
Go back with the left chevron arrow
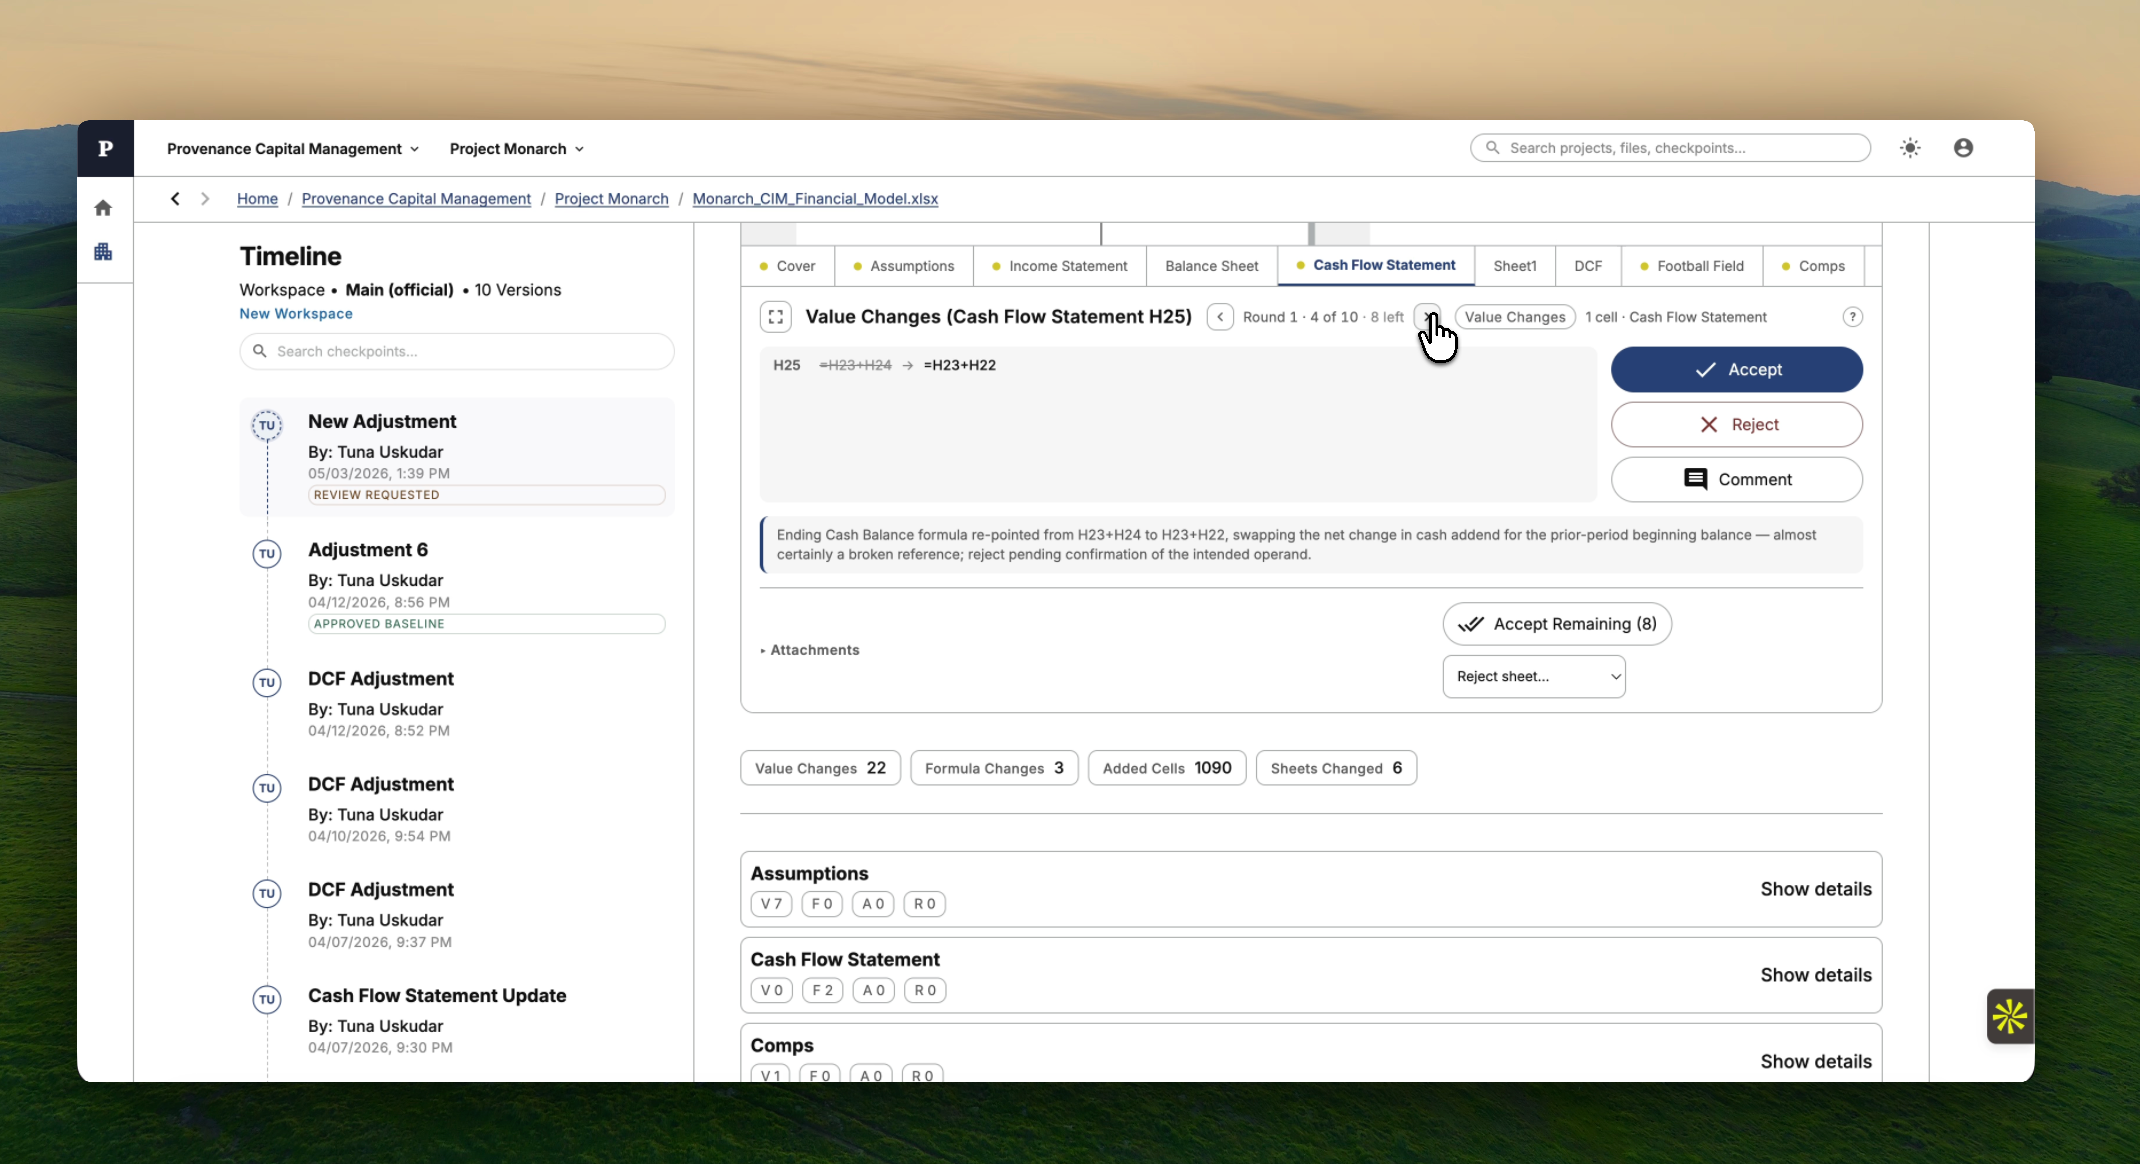pyautogui.click(x=175, y=199)
